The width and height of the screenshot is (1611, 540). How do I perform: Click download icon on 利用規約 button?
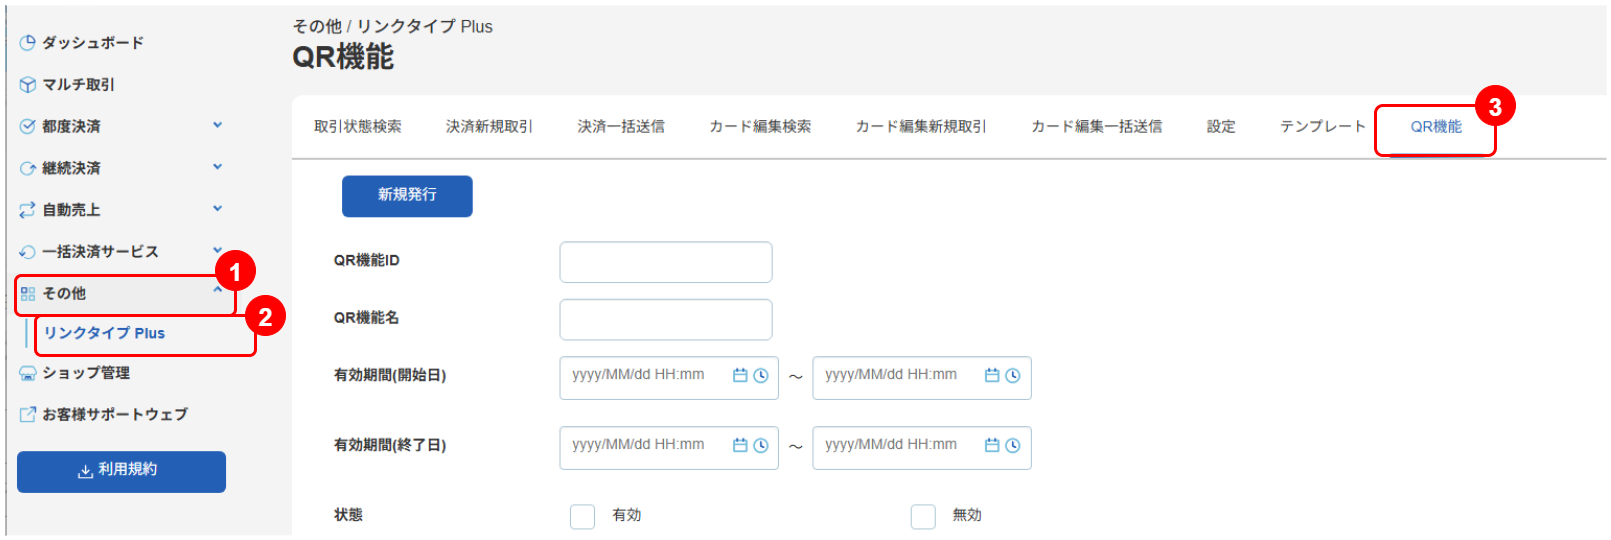click(x=86, y=471)
